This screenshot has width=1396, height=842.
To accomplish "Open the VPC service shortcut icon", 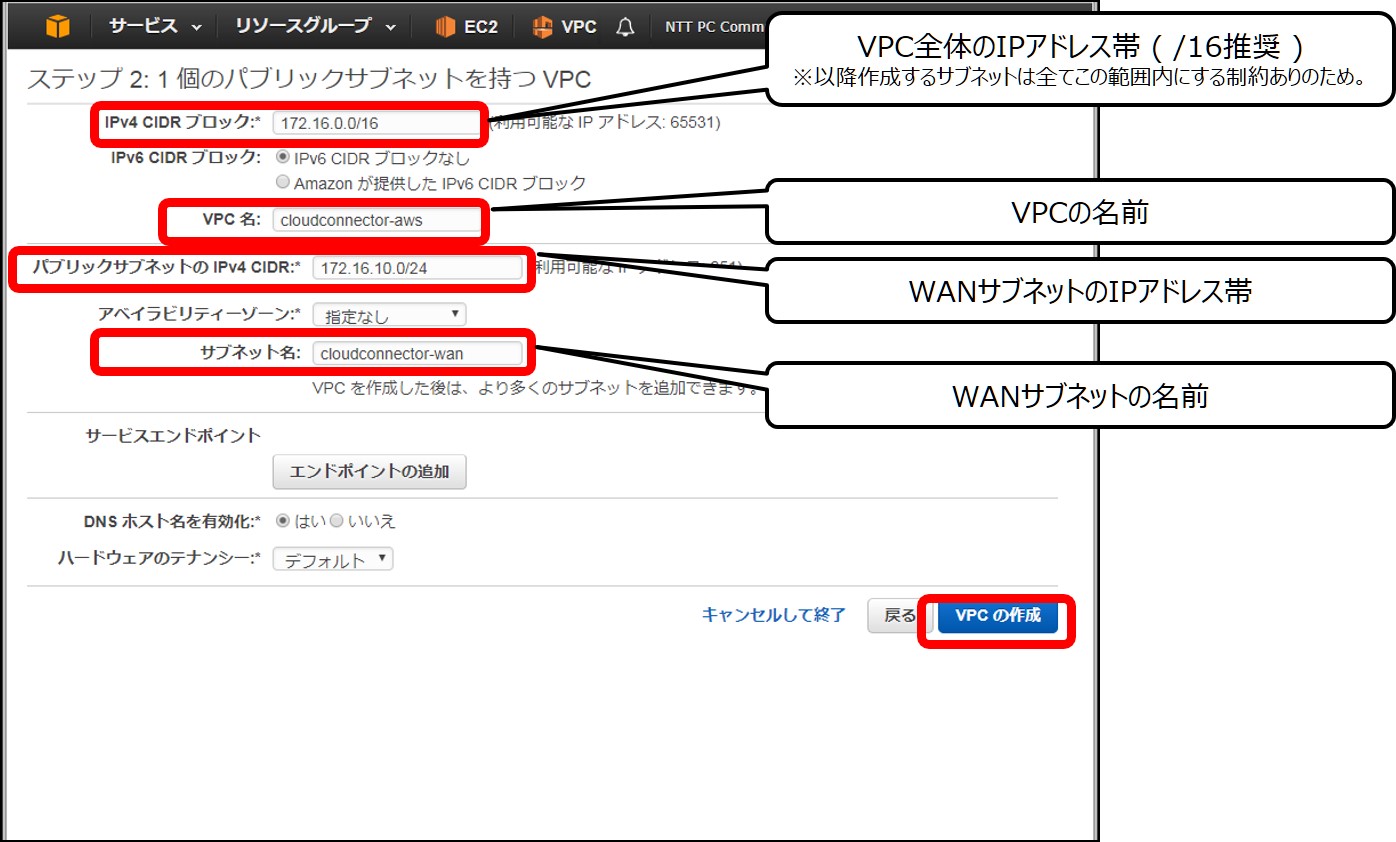I will click(542, 27).
